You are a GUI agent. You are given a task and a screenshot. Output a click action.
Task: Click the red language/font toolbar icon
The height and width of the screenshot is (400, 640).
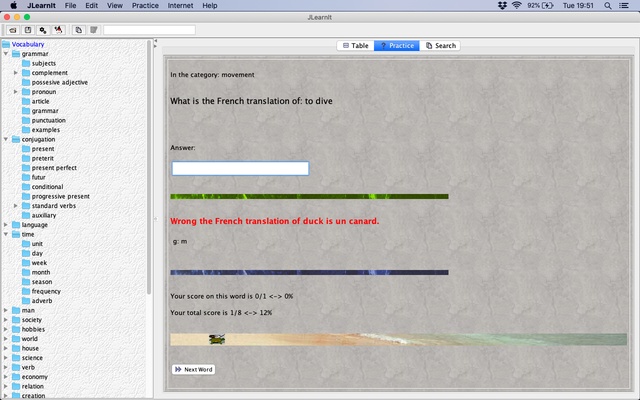(58, 30)
